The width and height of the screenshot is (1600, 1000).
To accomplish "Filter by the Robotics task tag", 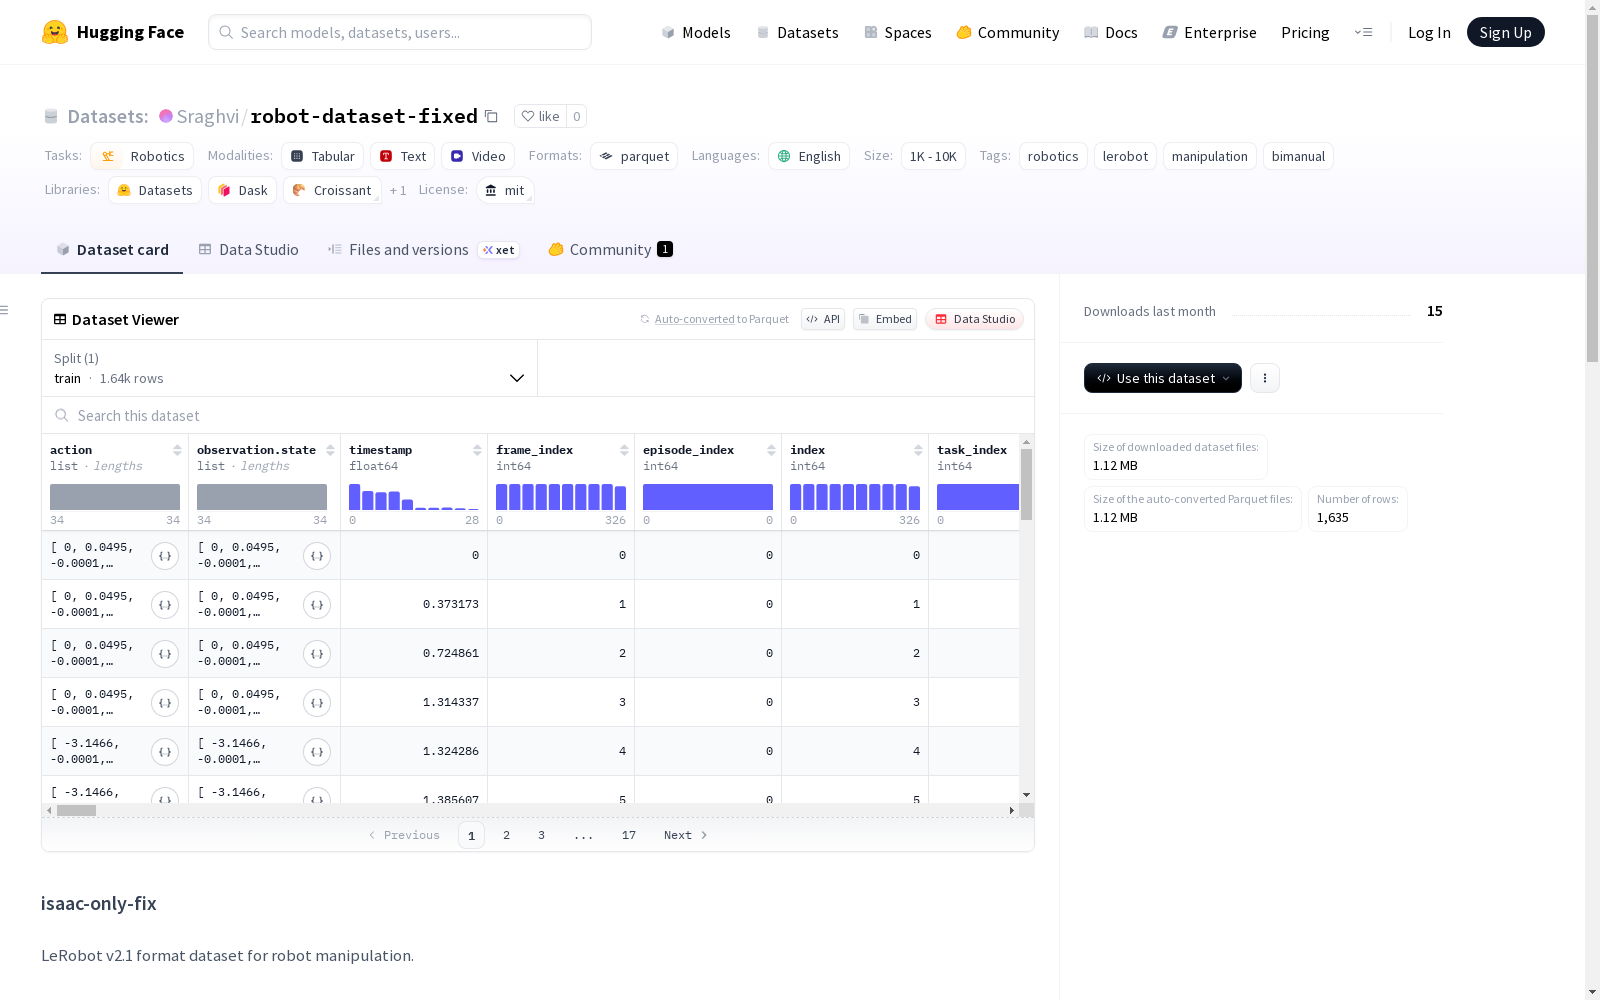I will (x=142, y=156).
